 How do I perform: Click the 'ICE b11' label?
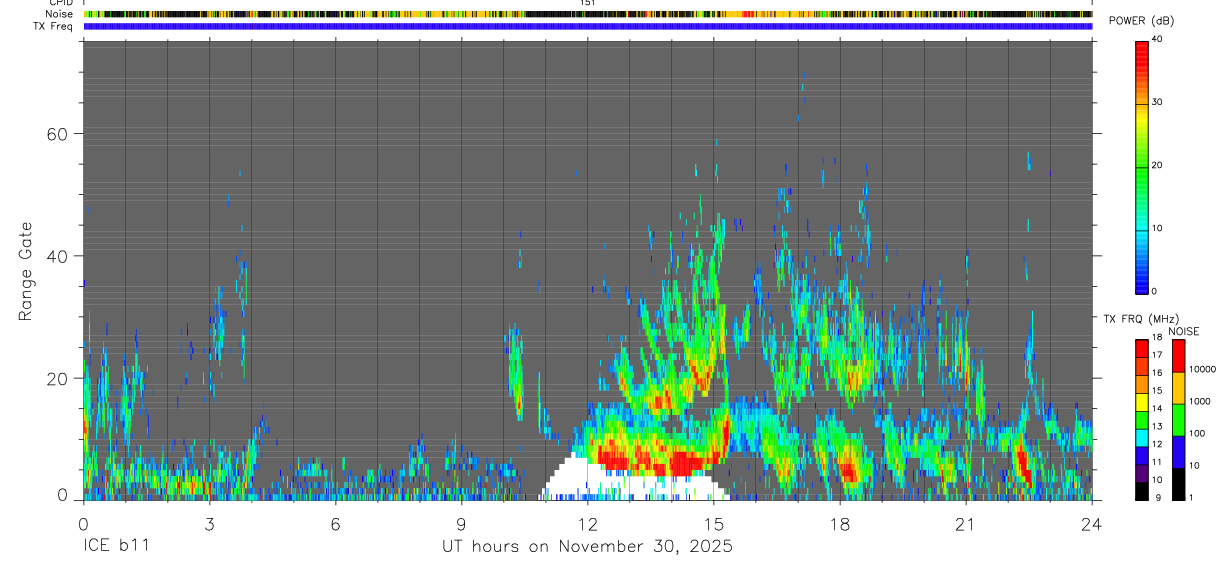click(x=118, y=547)
